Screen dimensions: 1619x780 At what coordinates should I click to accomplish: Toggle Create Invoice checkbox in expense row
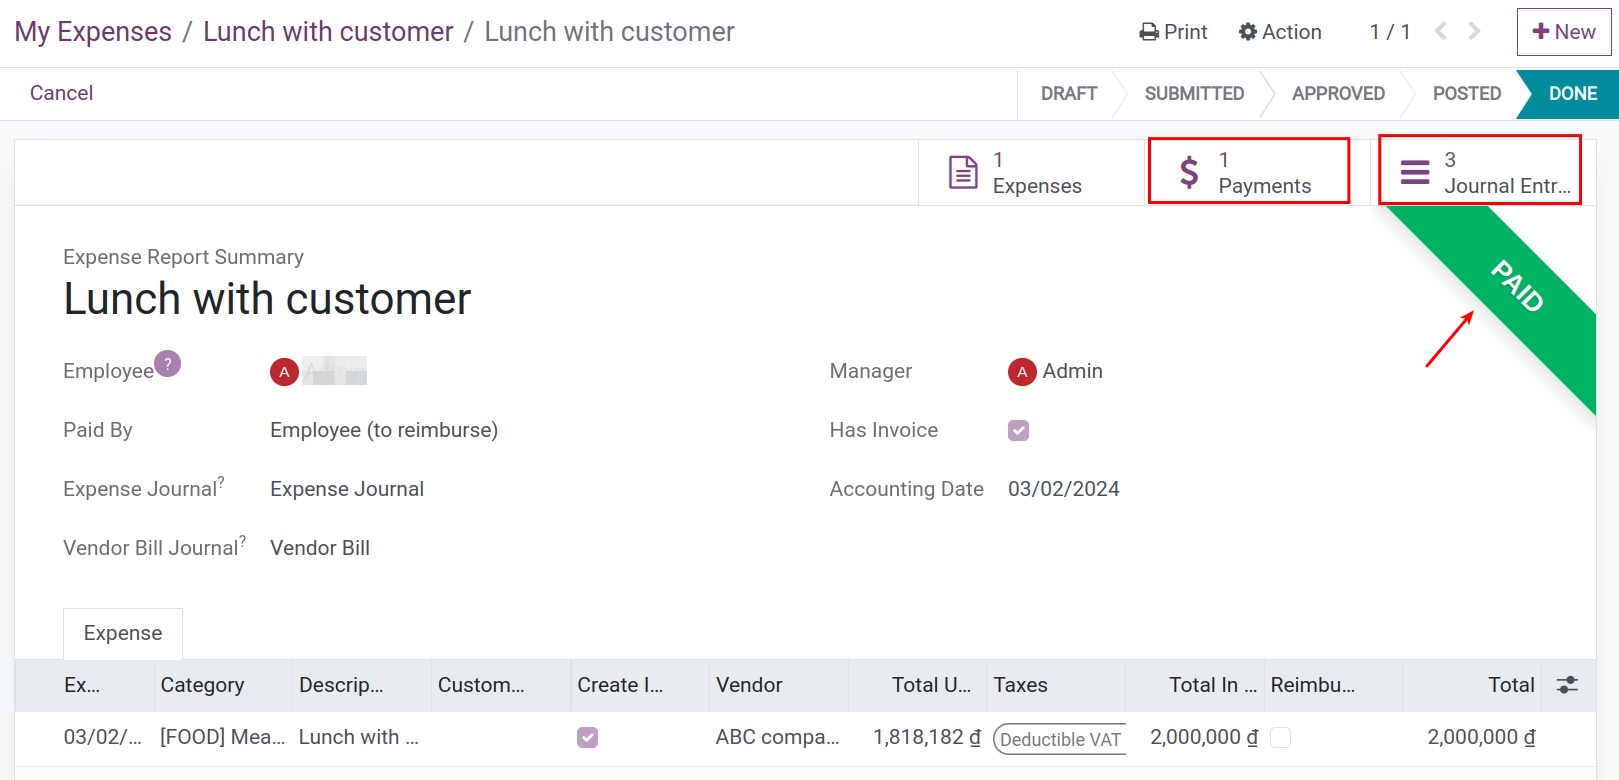pos(588,737)
